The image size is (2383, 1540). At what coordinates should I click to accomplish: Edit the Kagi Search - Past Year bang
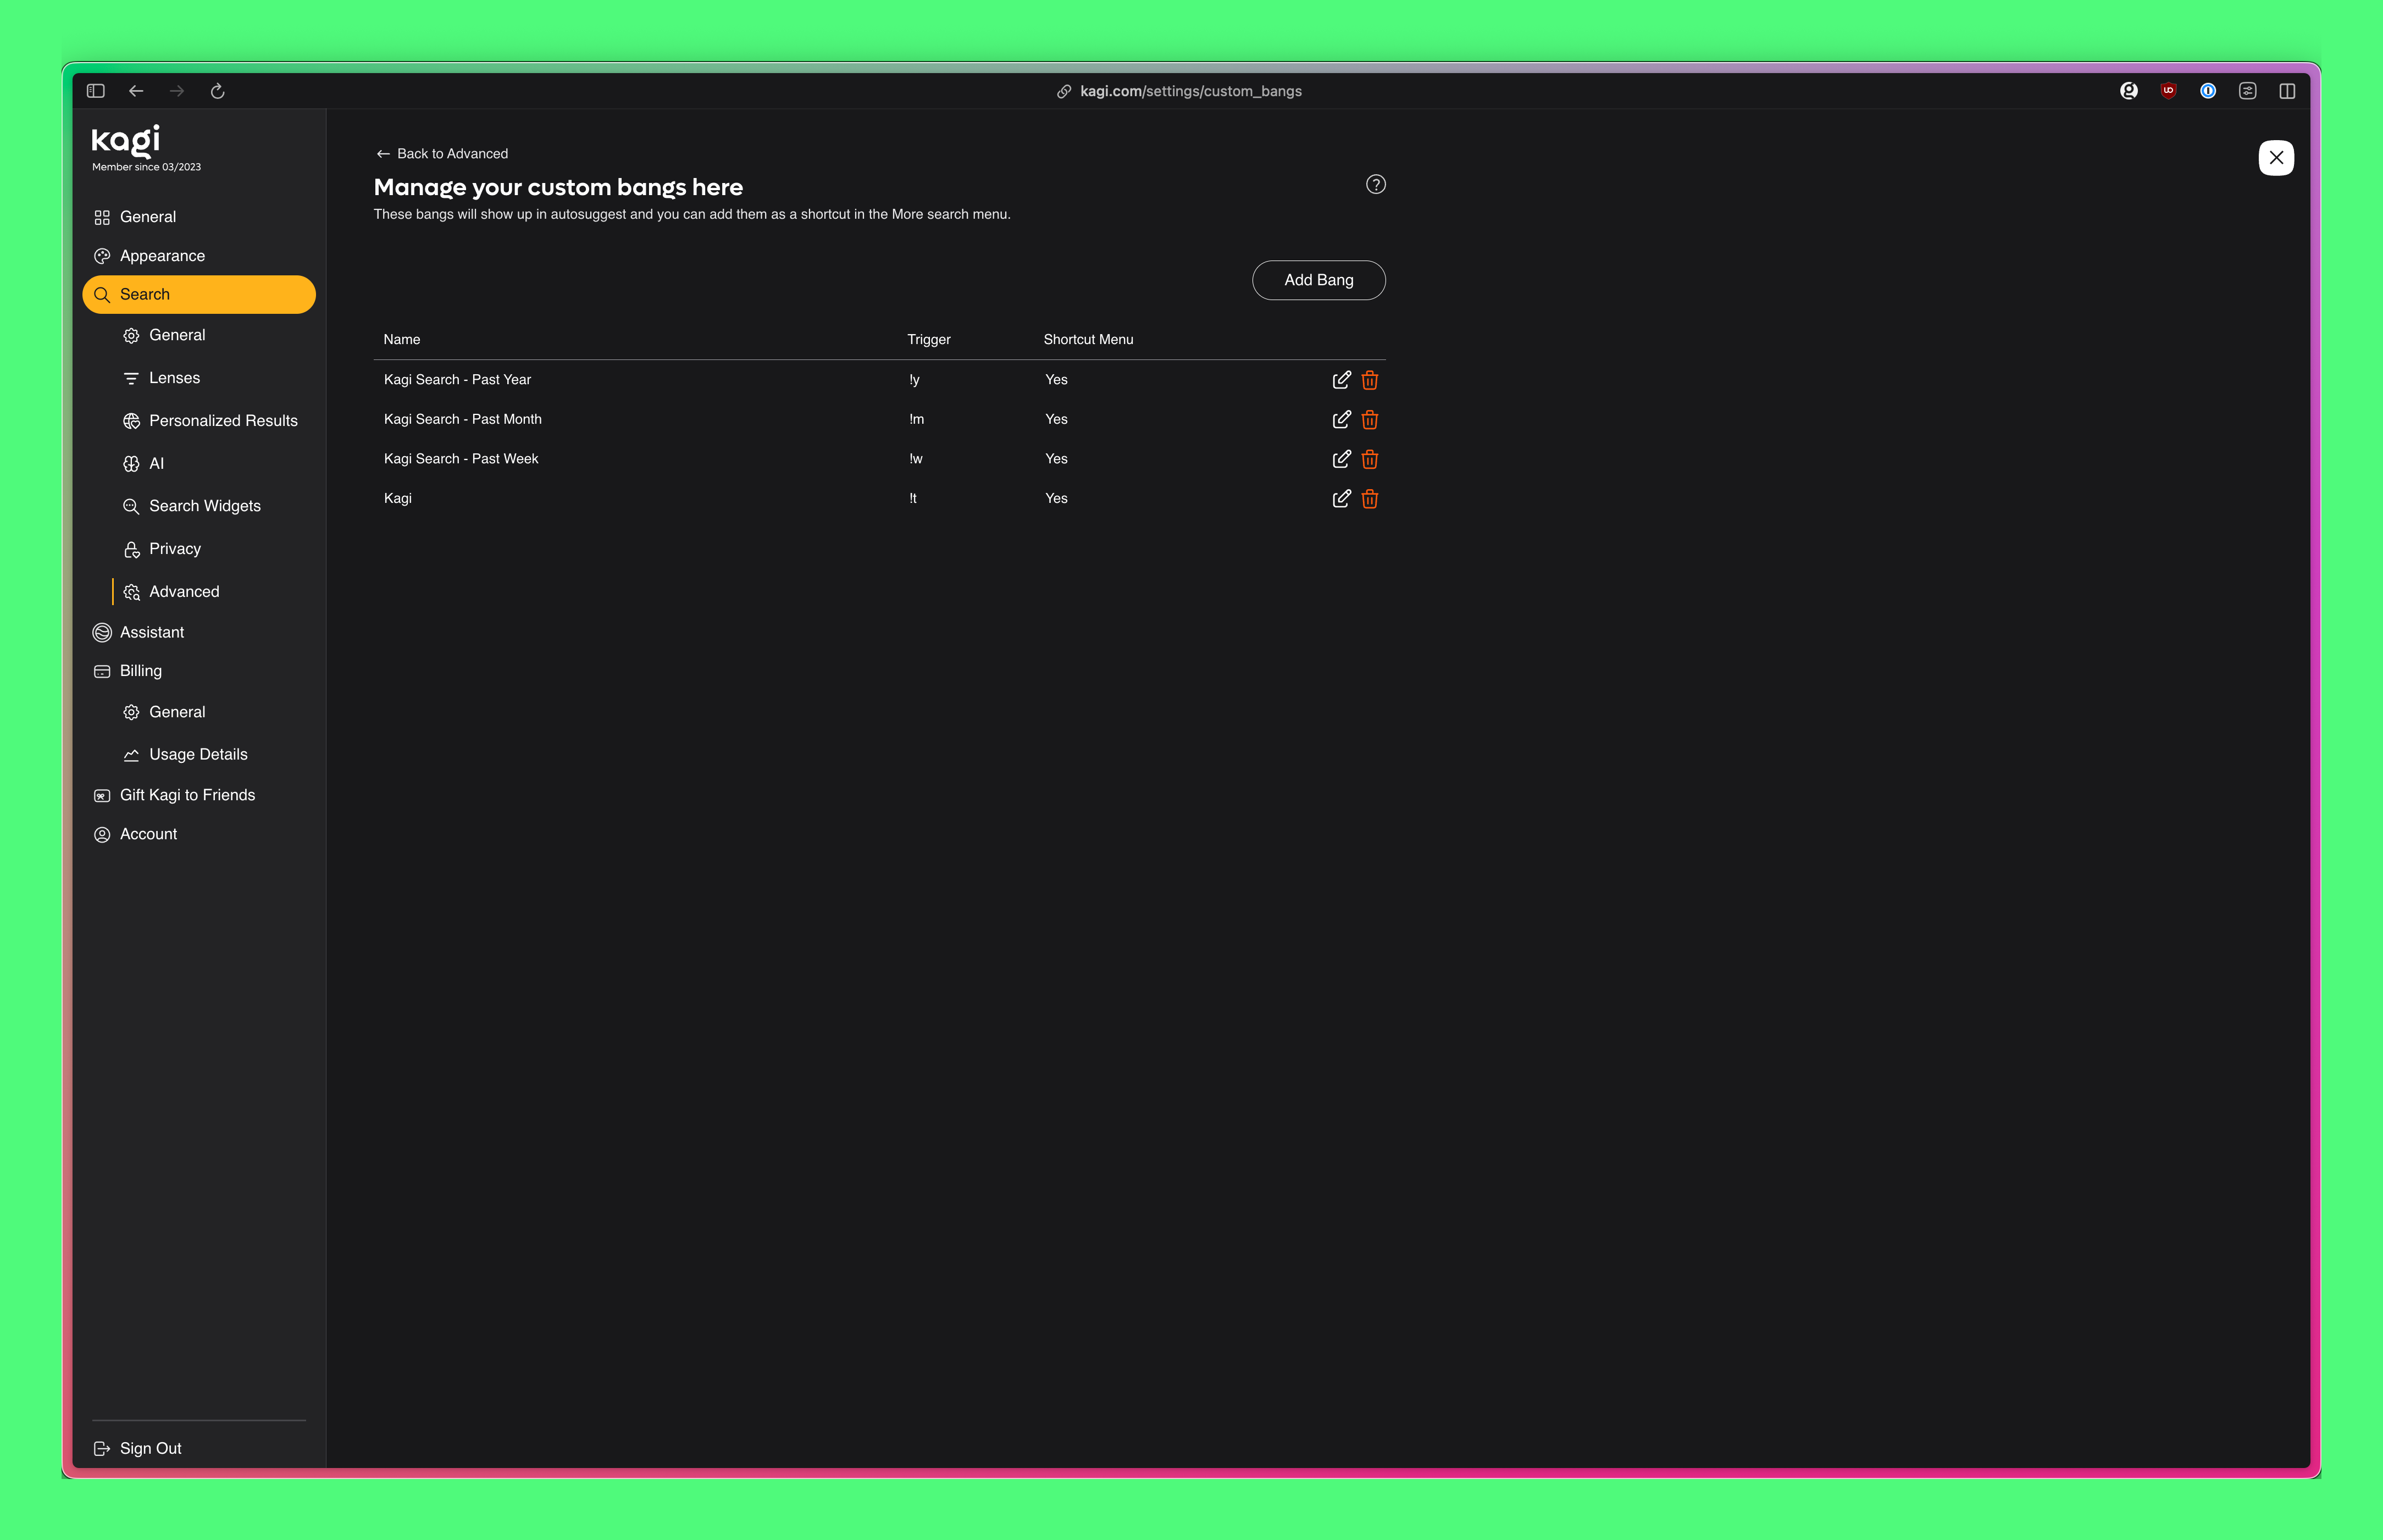point(1341,380)
